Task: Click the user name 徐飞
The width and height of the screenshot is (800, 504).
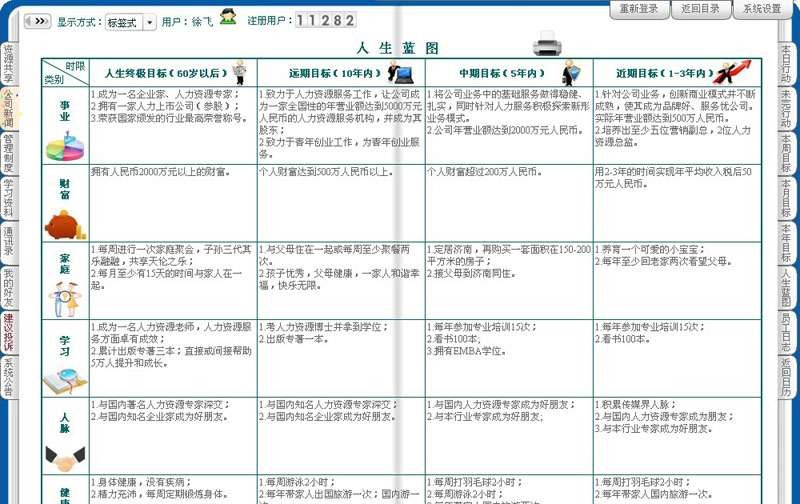Action: tap(202, 22)
